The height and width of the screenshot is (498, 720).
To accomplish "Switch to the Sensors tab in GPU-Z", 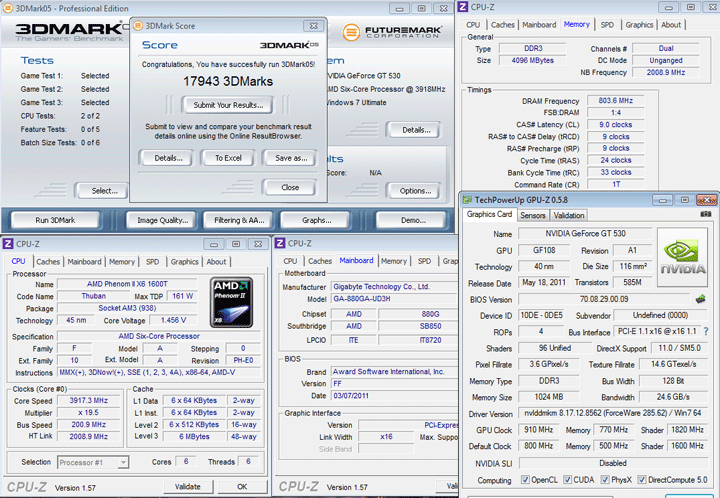I will [533, 215].
